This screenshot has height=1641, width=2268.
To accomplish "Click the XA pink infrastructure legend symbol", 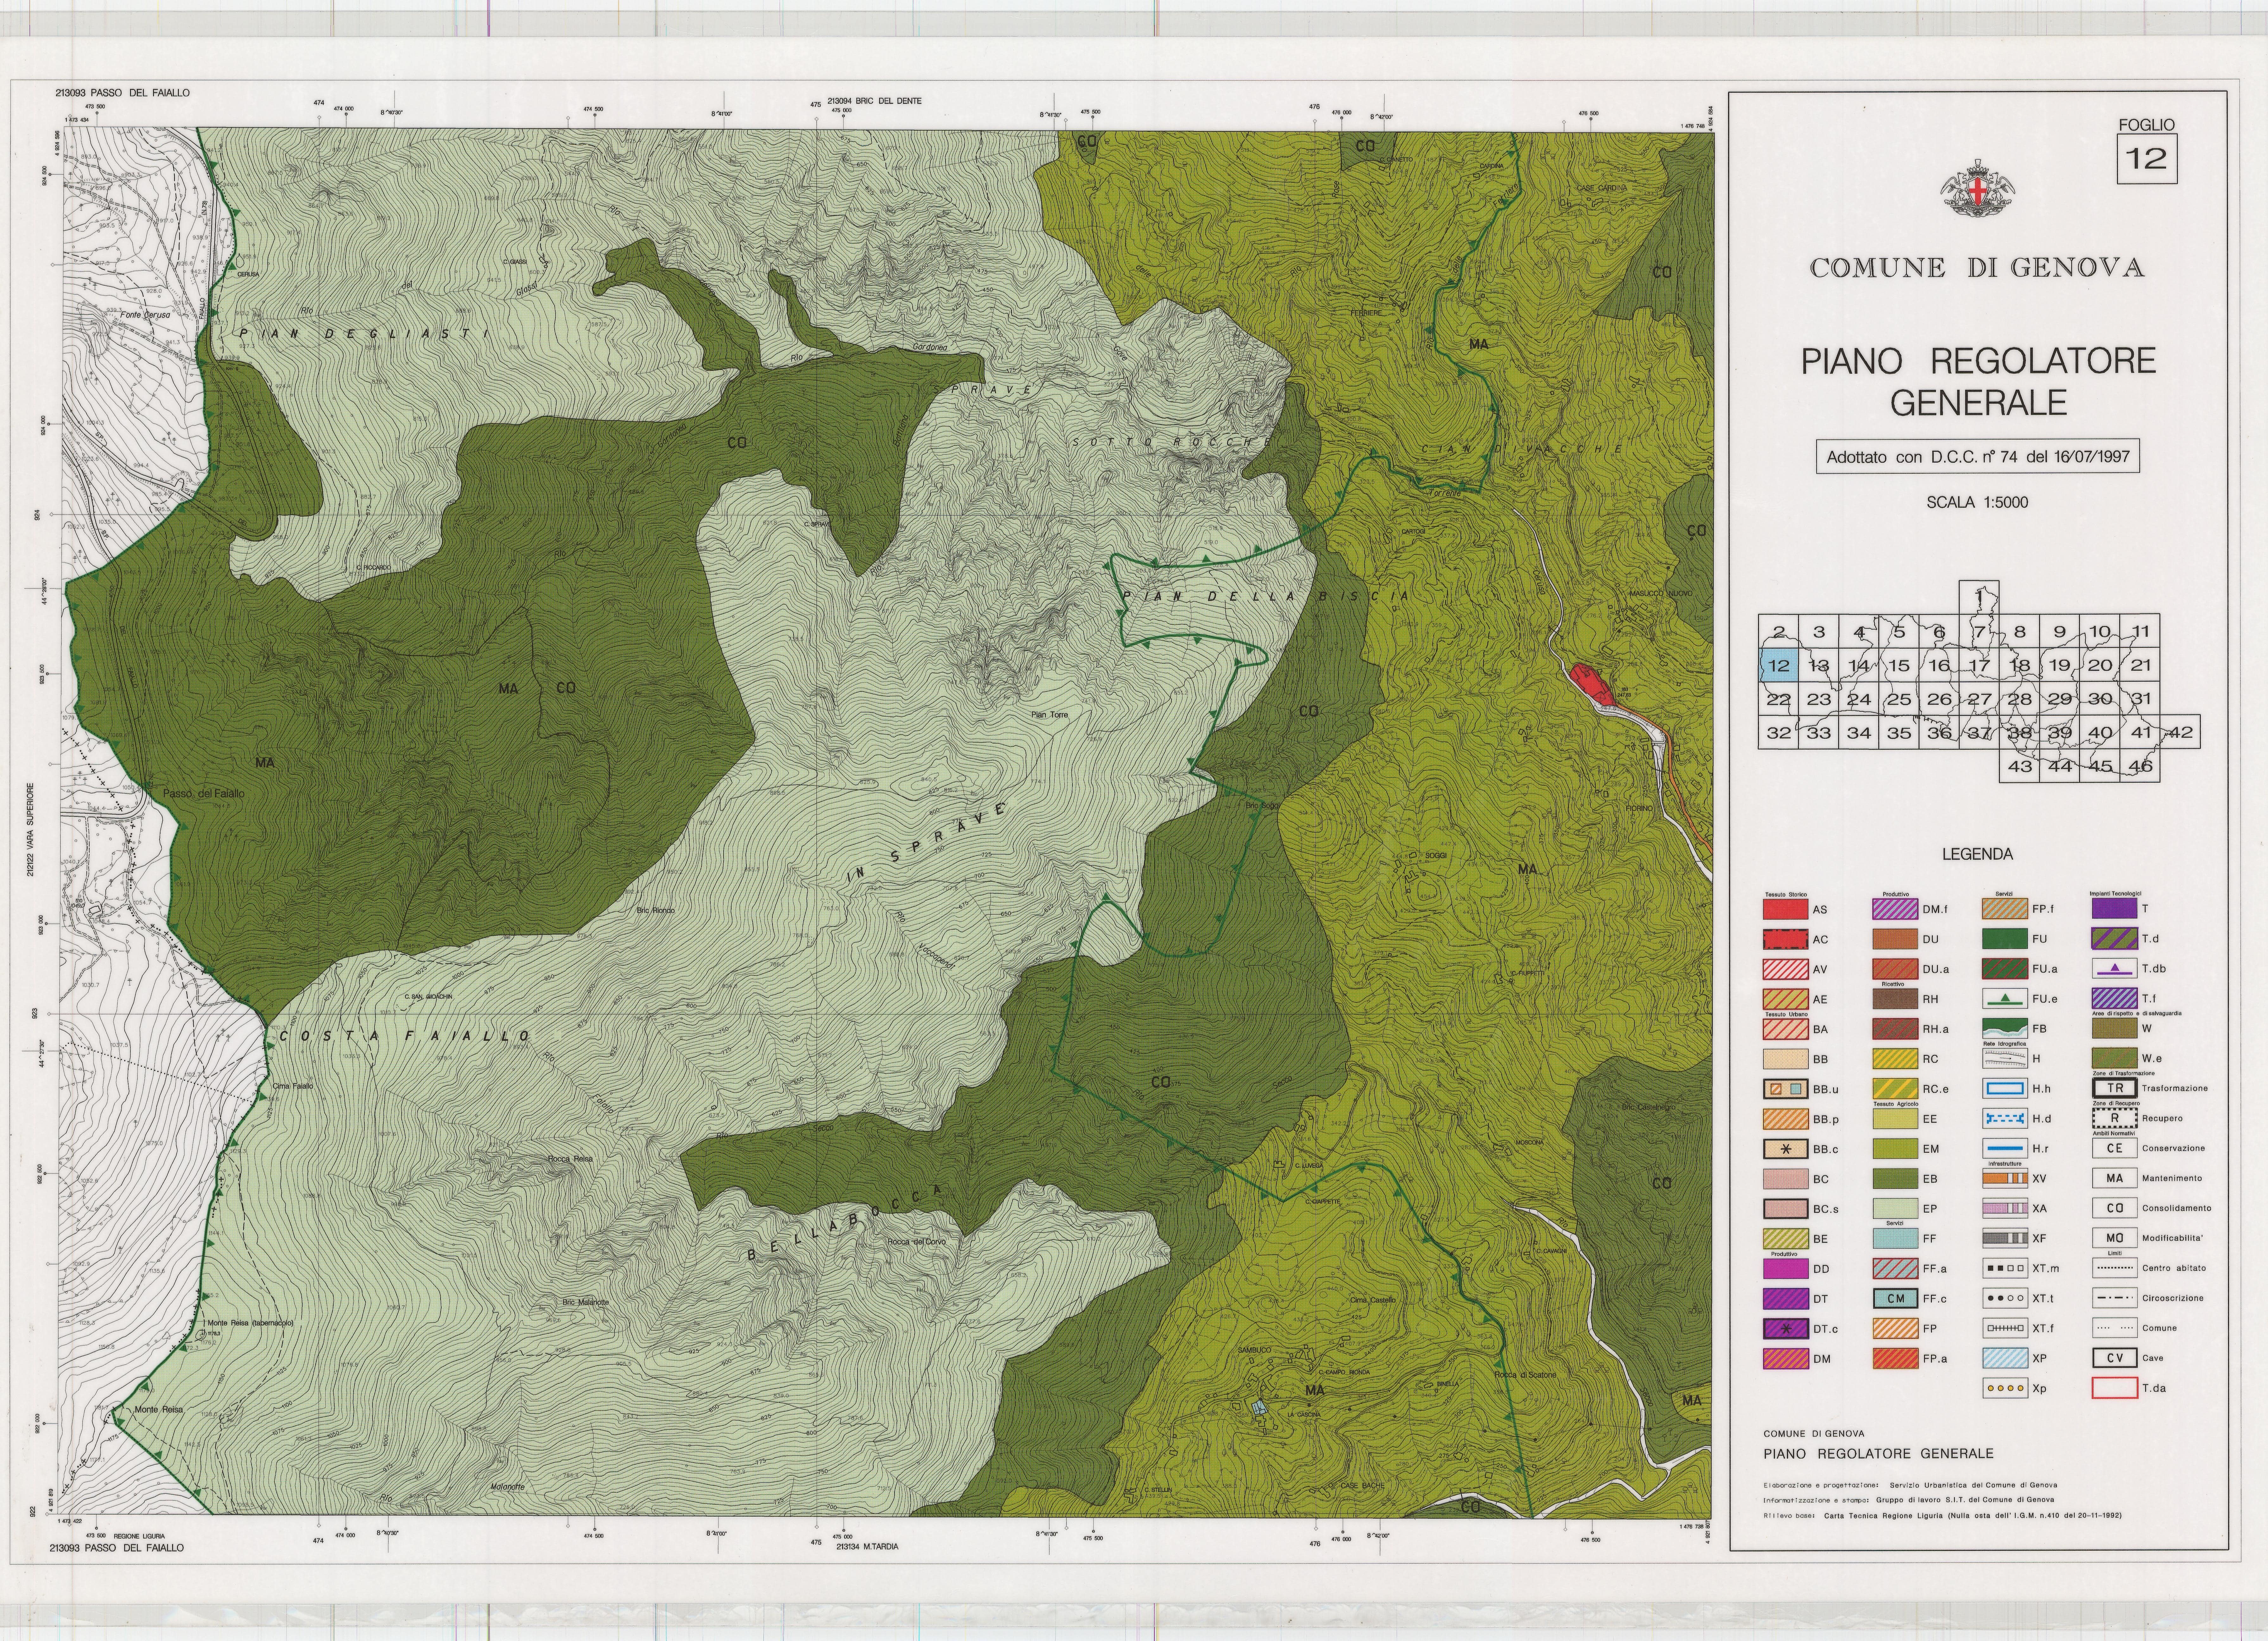I will 2005,1209.
